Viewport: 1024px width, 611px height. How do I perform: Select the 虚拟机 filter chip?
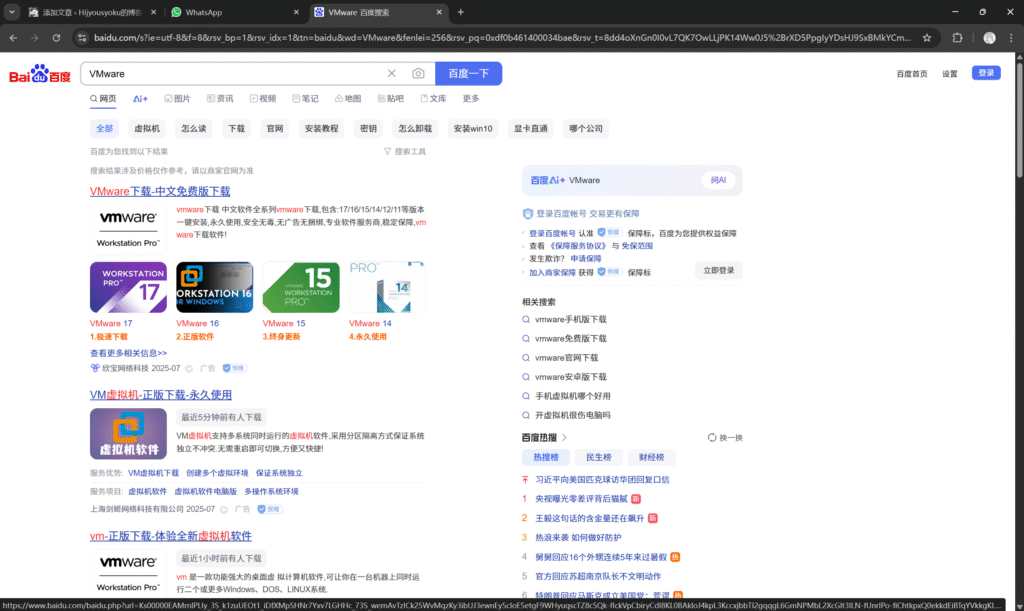tap(147, 129)
